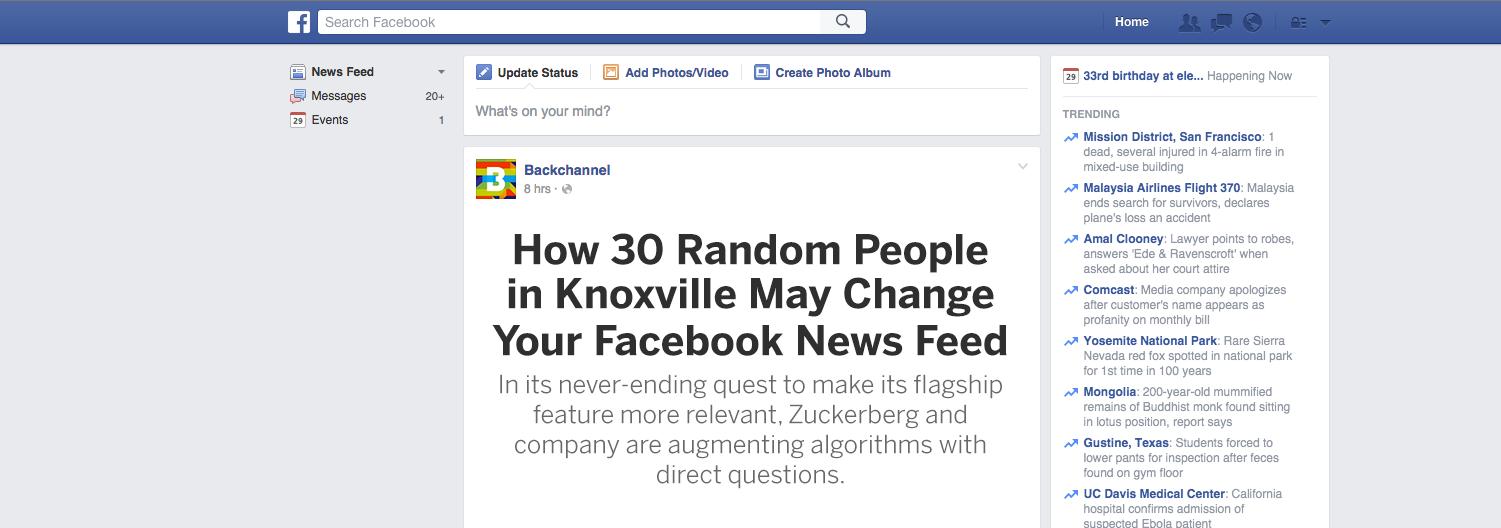Viewport: 1501px width, 528px height.
Task: Open the Privacy Shortcuts lock icon
Action: pyautogui.click(x=1298, y=22)
